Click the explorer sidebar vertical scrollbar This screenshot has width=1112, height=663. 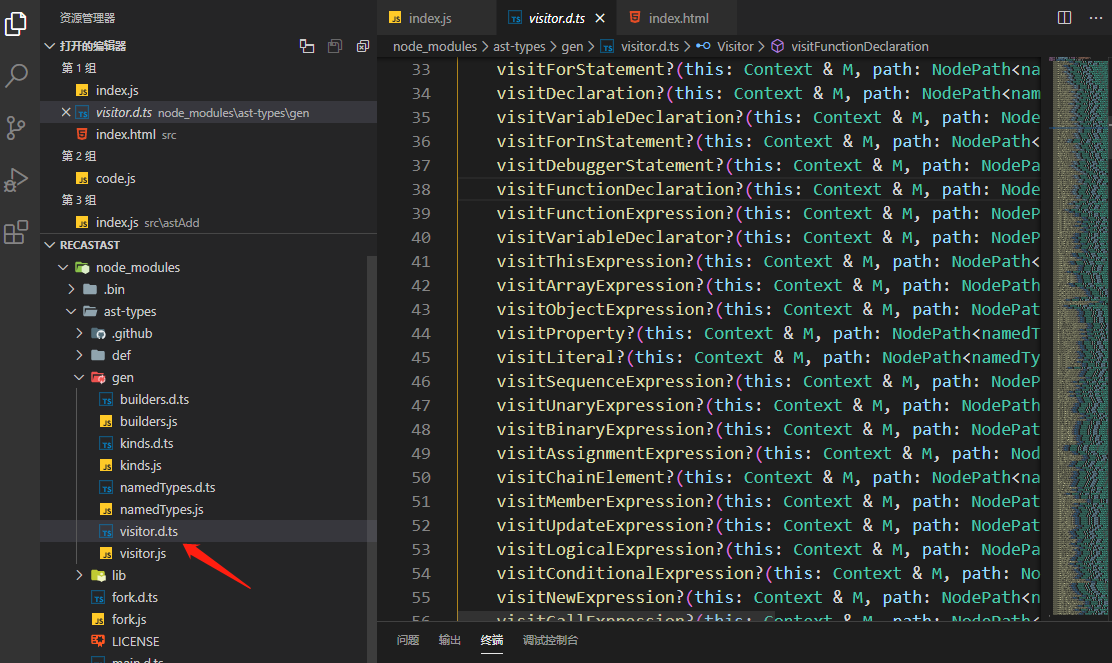[372, 457]
